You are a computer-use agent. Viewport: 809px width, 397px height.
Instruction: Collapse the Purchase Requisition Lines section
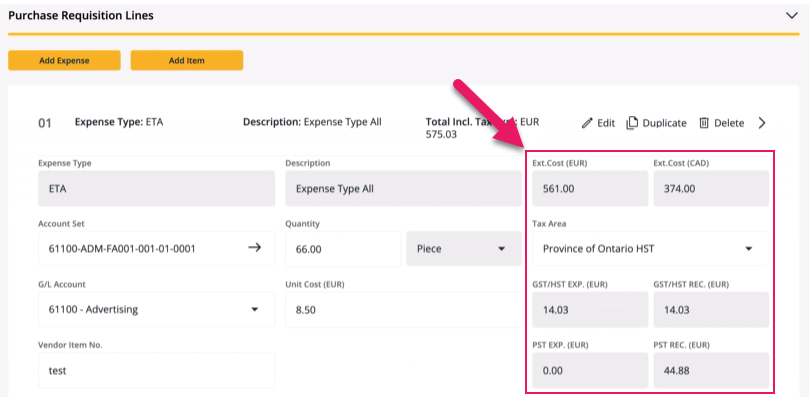point(791,15)
